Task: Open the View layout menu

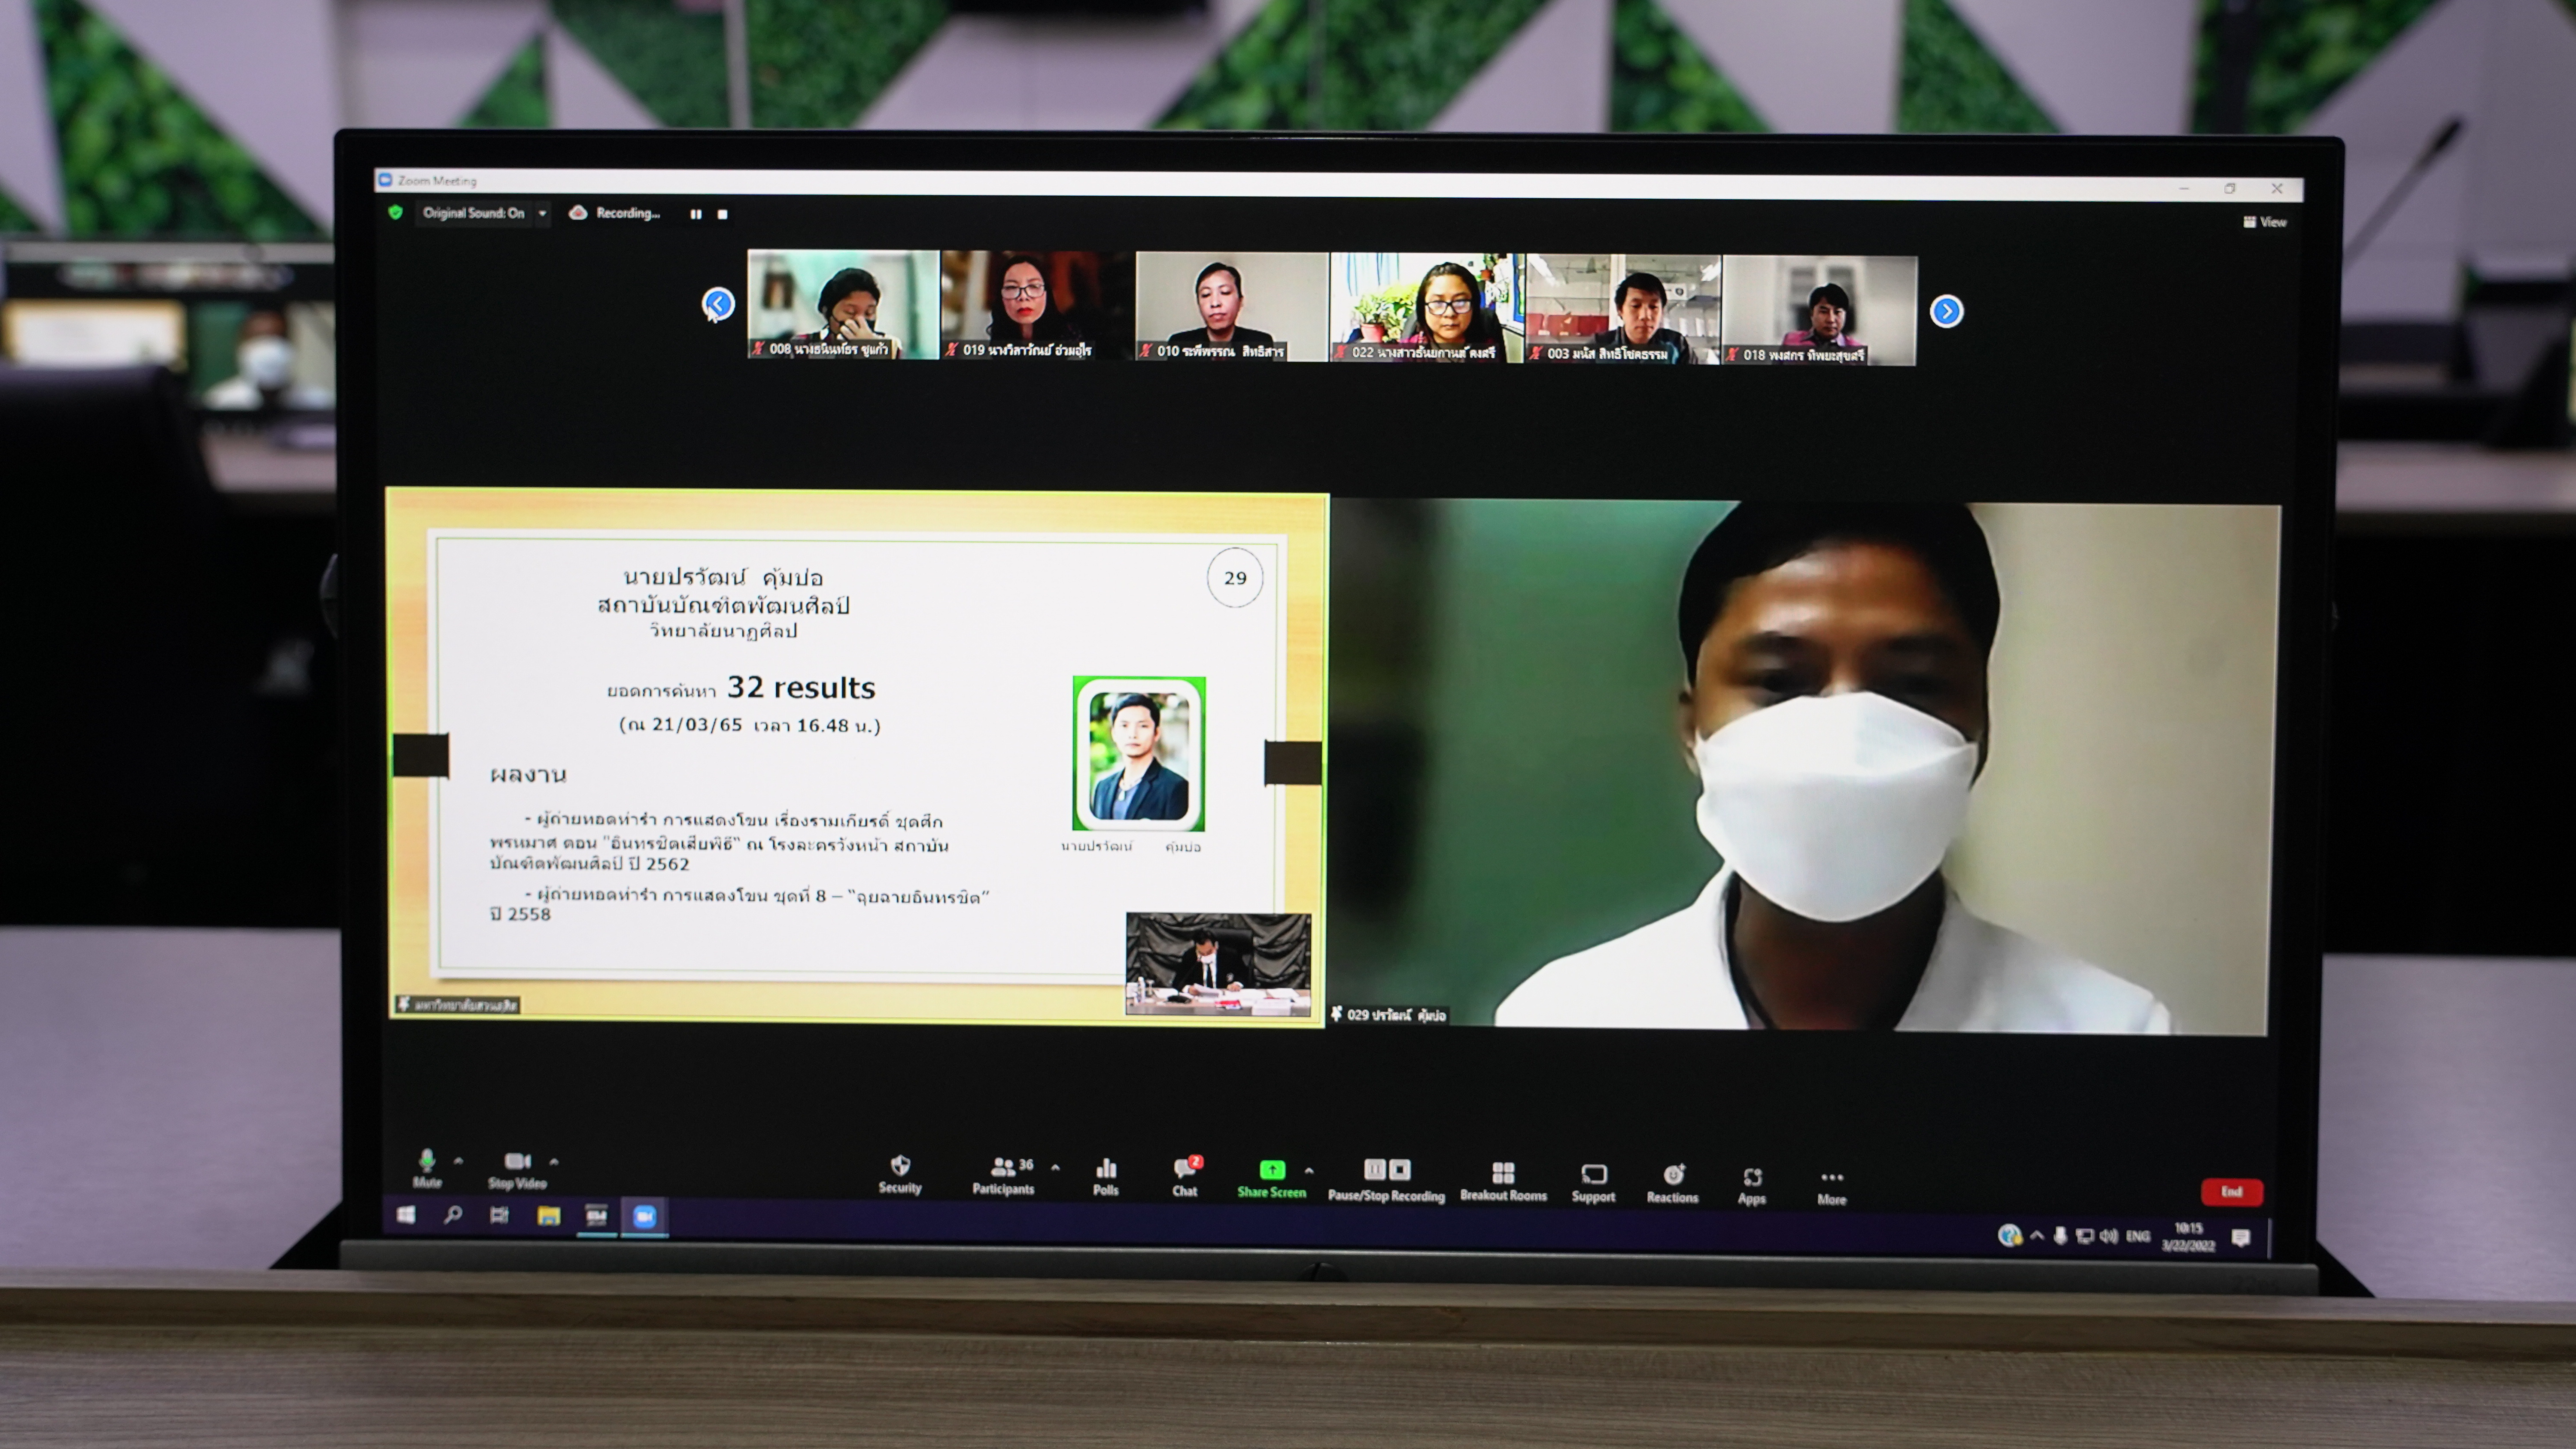Action: [2265, 222]
